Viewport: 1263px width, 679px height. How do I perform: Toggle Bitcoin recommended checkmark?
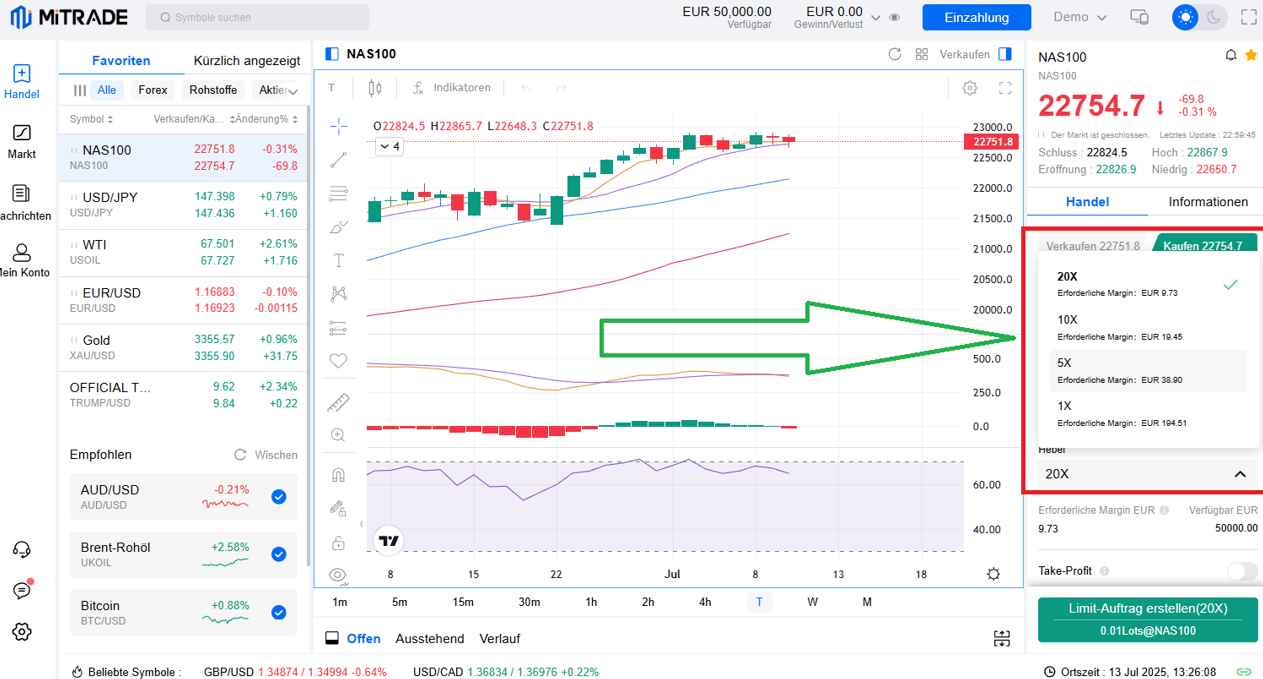(x=279, y=613)
